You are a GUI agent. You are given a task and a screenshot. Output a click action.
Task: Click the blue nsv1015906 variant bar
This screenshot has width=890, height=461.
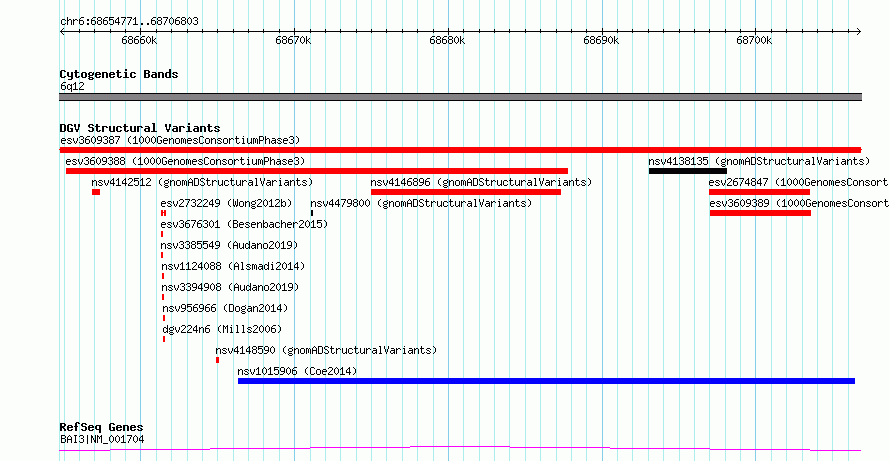click(546, 381)
